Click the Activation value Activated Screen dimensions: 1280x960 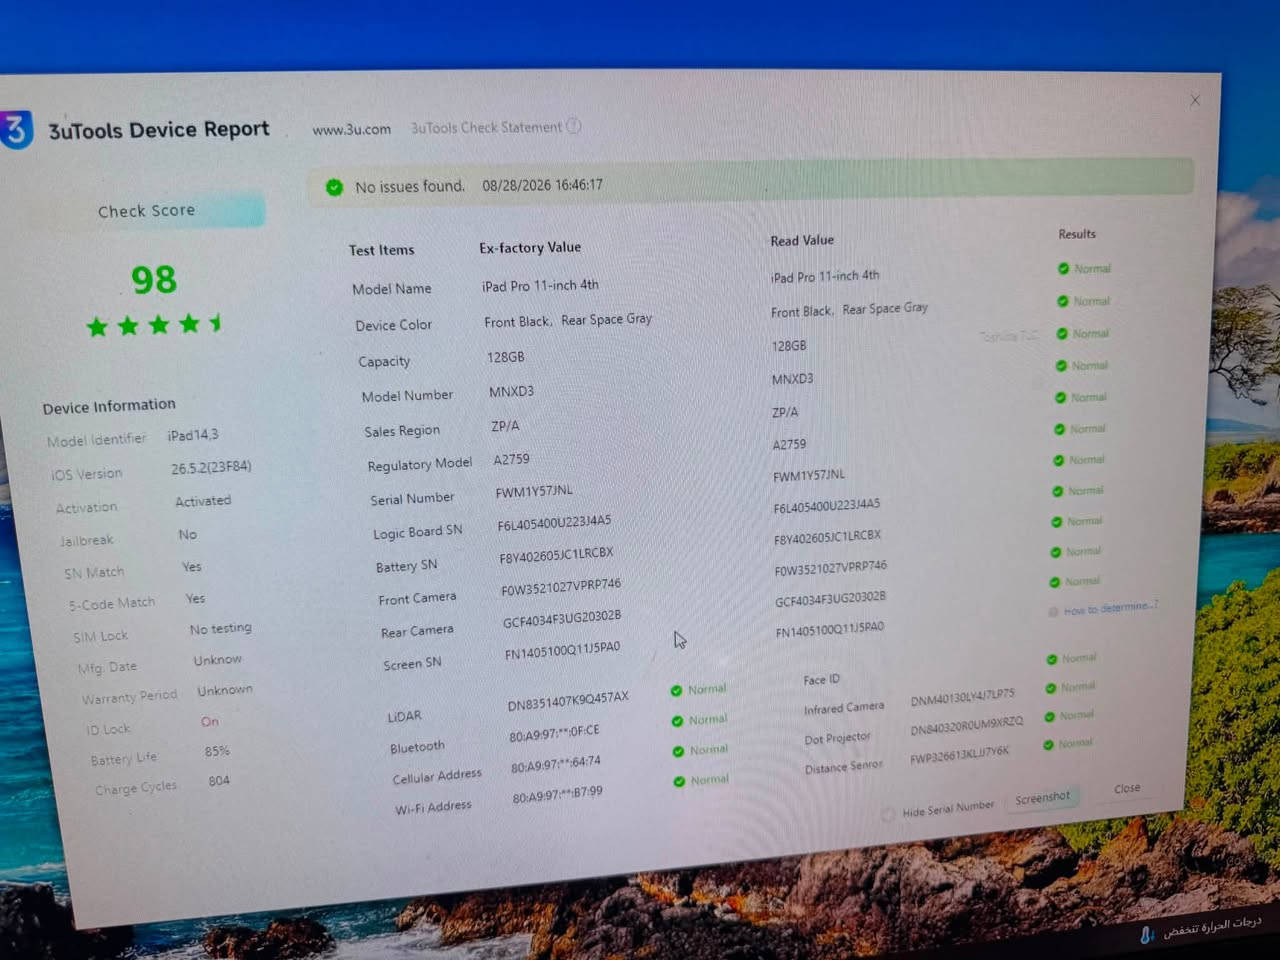[x=203, y=501]
